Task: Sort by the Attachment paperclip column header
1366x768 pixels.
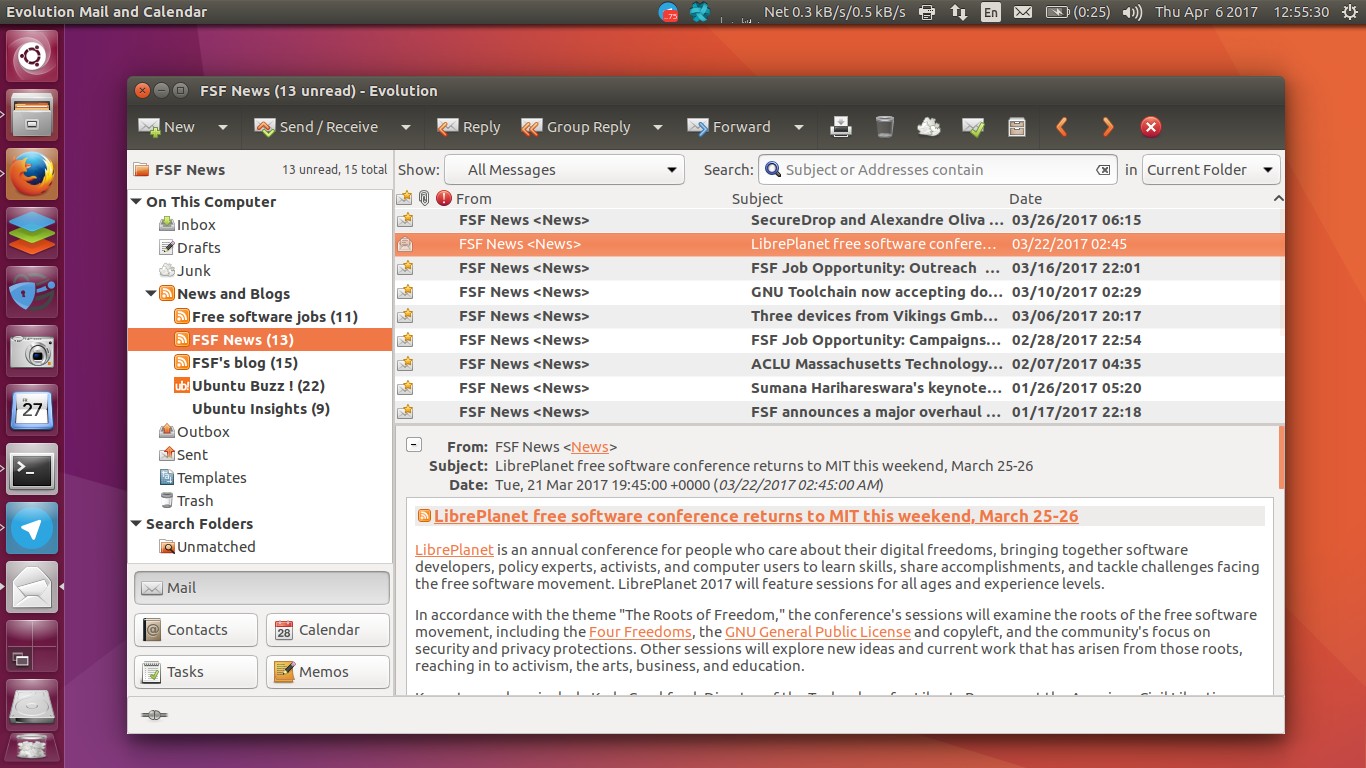Action: (x=424, y=199)
